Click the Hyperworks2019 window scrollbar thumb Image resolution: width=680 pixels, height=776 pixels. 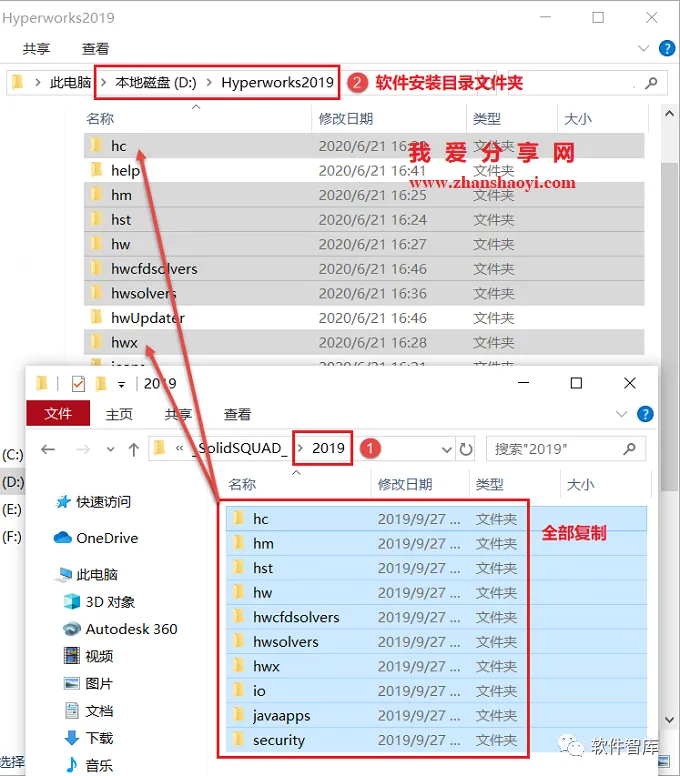point(669,327)
